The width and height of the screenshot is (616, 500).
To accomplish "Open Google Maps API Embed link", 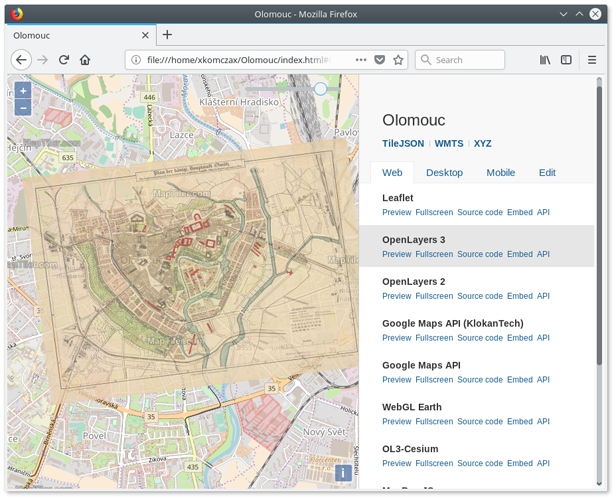I will [520, 379].
